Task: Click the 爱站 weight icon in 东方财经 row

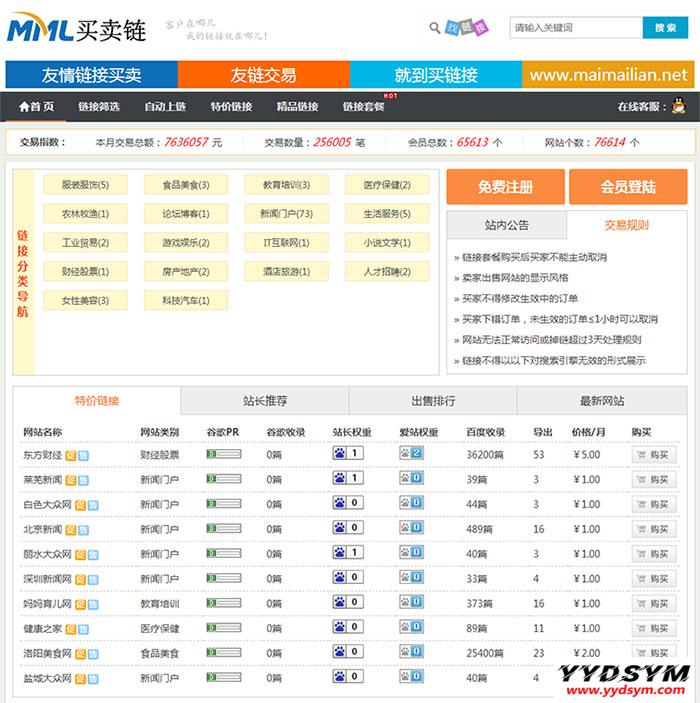Action: tap(411, 453)
